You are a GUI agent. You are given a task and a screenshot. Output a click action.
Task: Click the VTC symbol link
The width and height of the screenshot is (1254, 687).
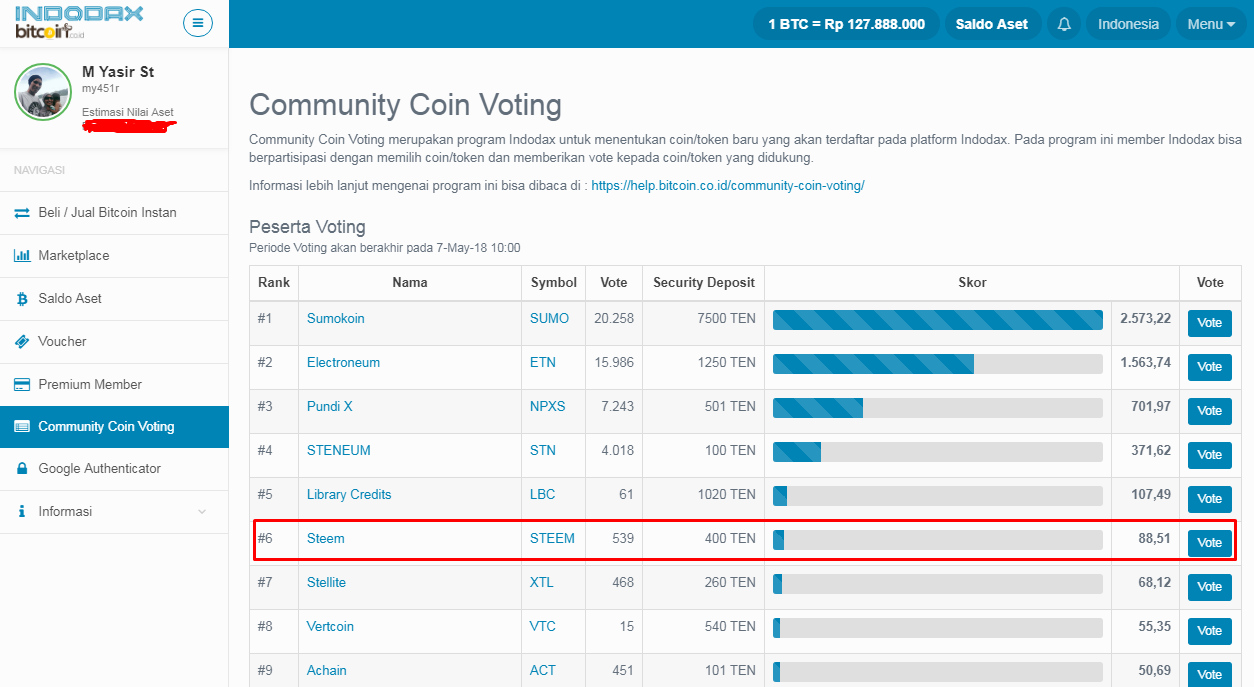pos(543,627)
